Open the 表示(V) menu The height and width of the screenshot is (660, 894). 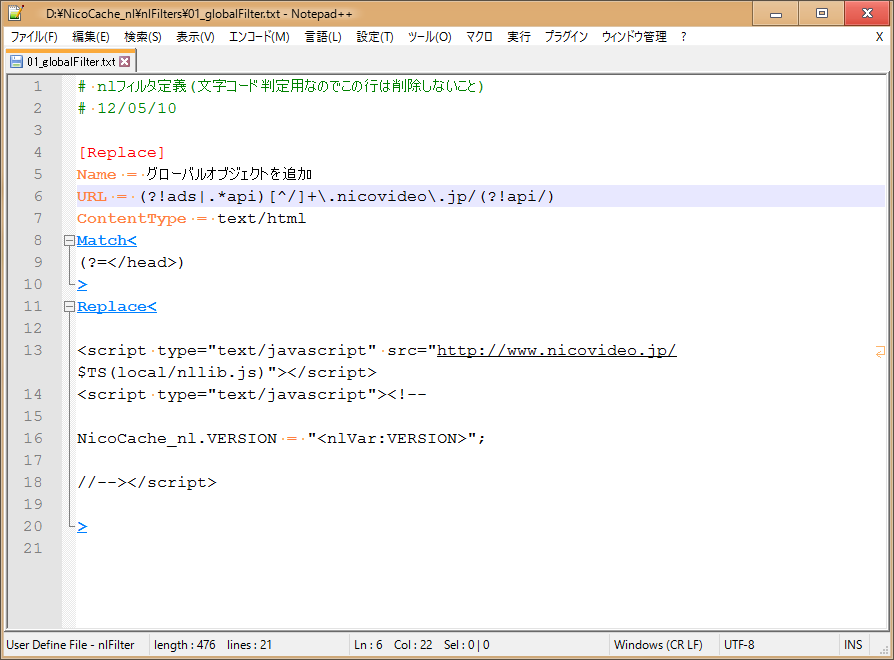click(x=195, y=37)
